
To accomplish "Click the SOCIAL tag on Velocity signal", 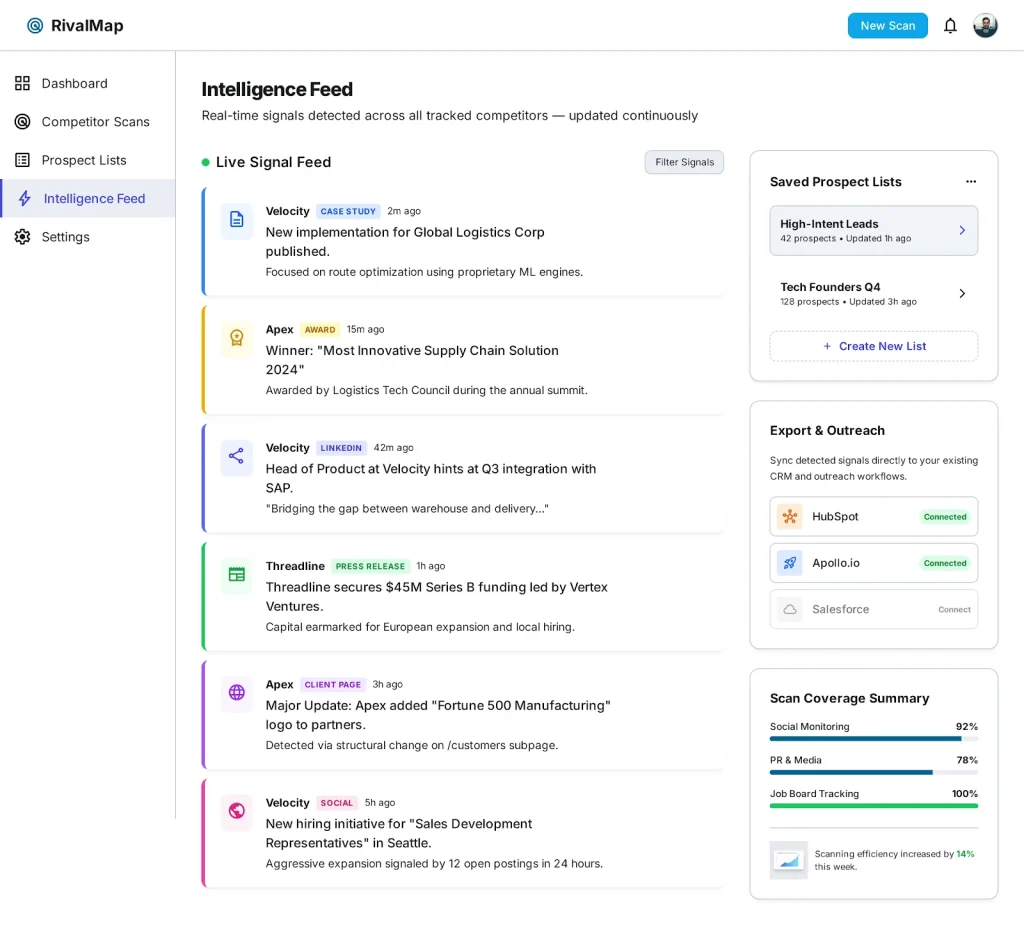I will [x=336, y=803].
